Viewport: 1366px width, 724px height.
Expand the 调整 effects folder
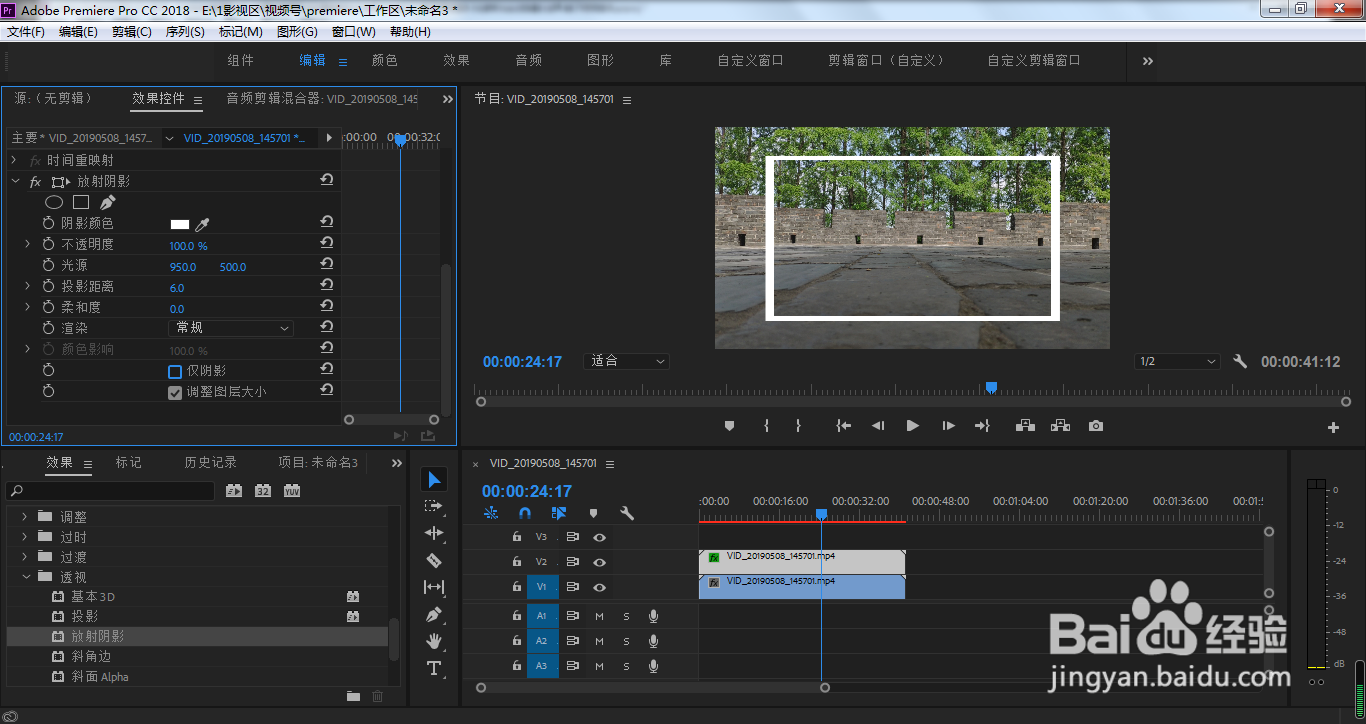25,516
